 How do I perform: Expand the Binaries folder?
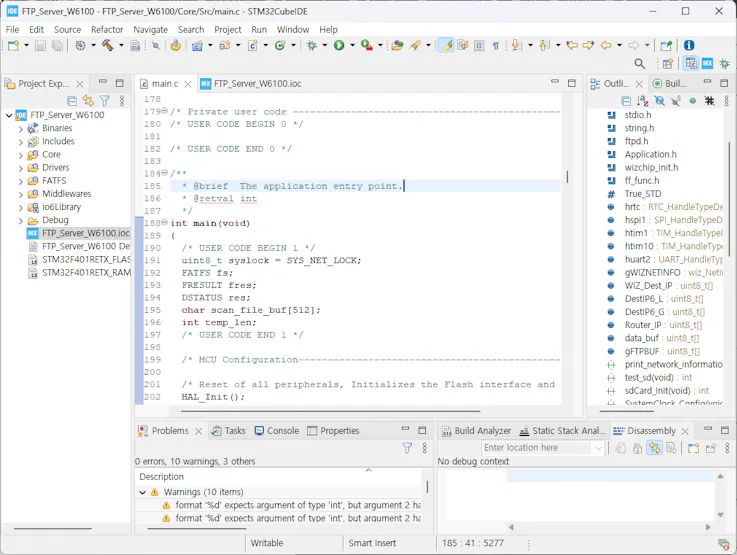click(20, 128)
